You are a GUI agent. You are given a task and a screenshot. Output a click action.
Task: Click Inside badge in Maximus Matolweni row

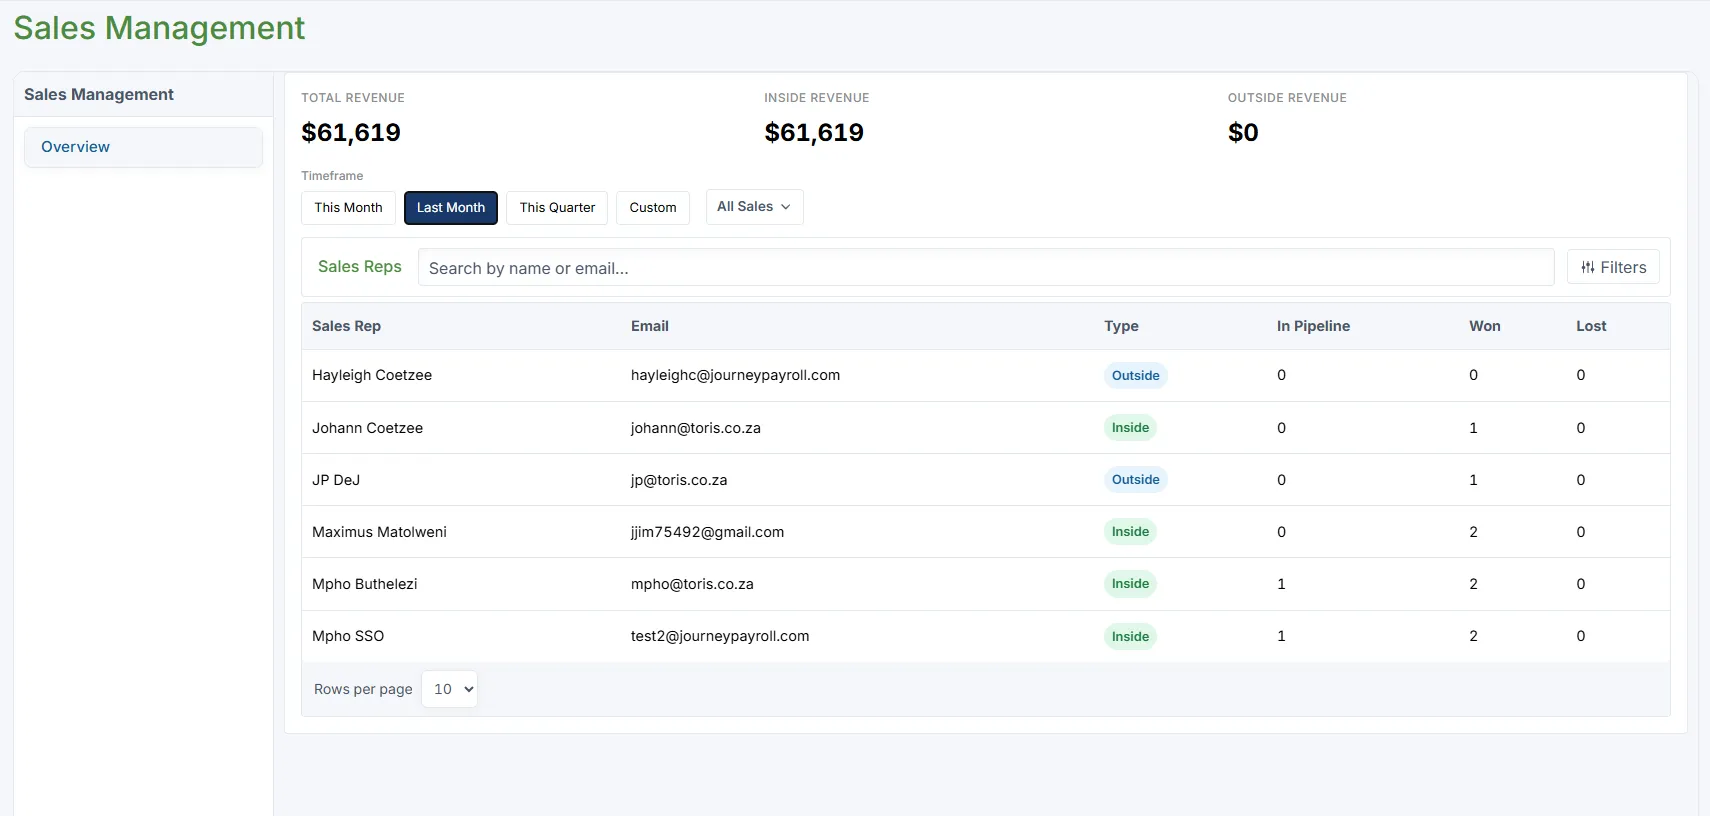pyautogui.click(x=1130, y=531)
